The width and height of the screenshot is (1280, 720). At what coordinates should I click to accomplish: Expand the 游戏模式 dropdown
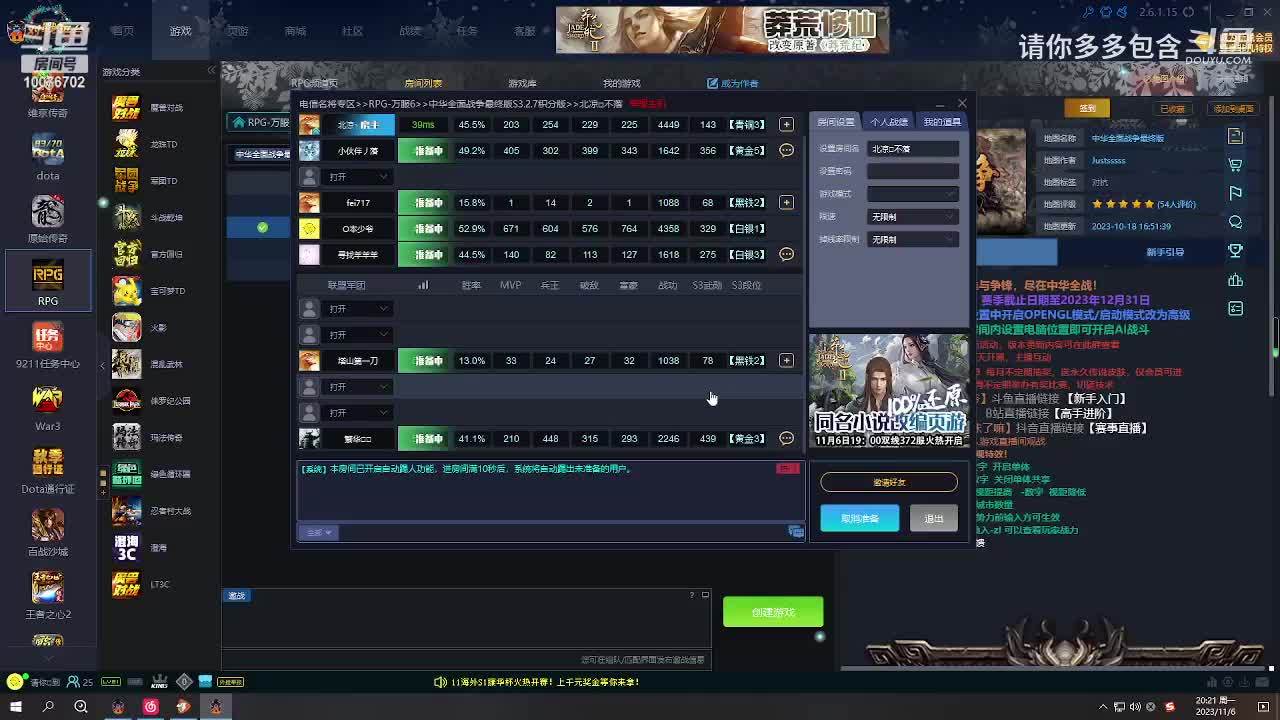coord(913,194)
